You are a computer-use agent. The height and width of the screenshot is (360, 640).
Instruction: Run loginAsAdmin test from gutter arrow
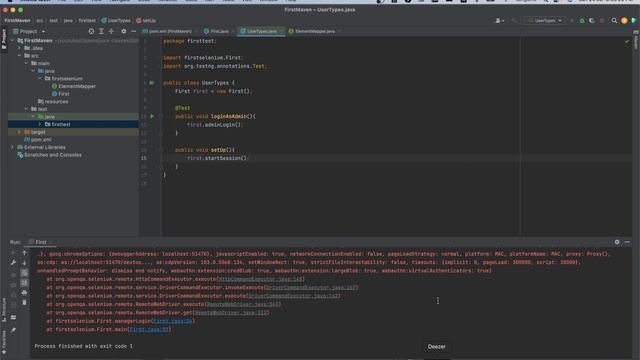coord(152,116)
